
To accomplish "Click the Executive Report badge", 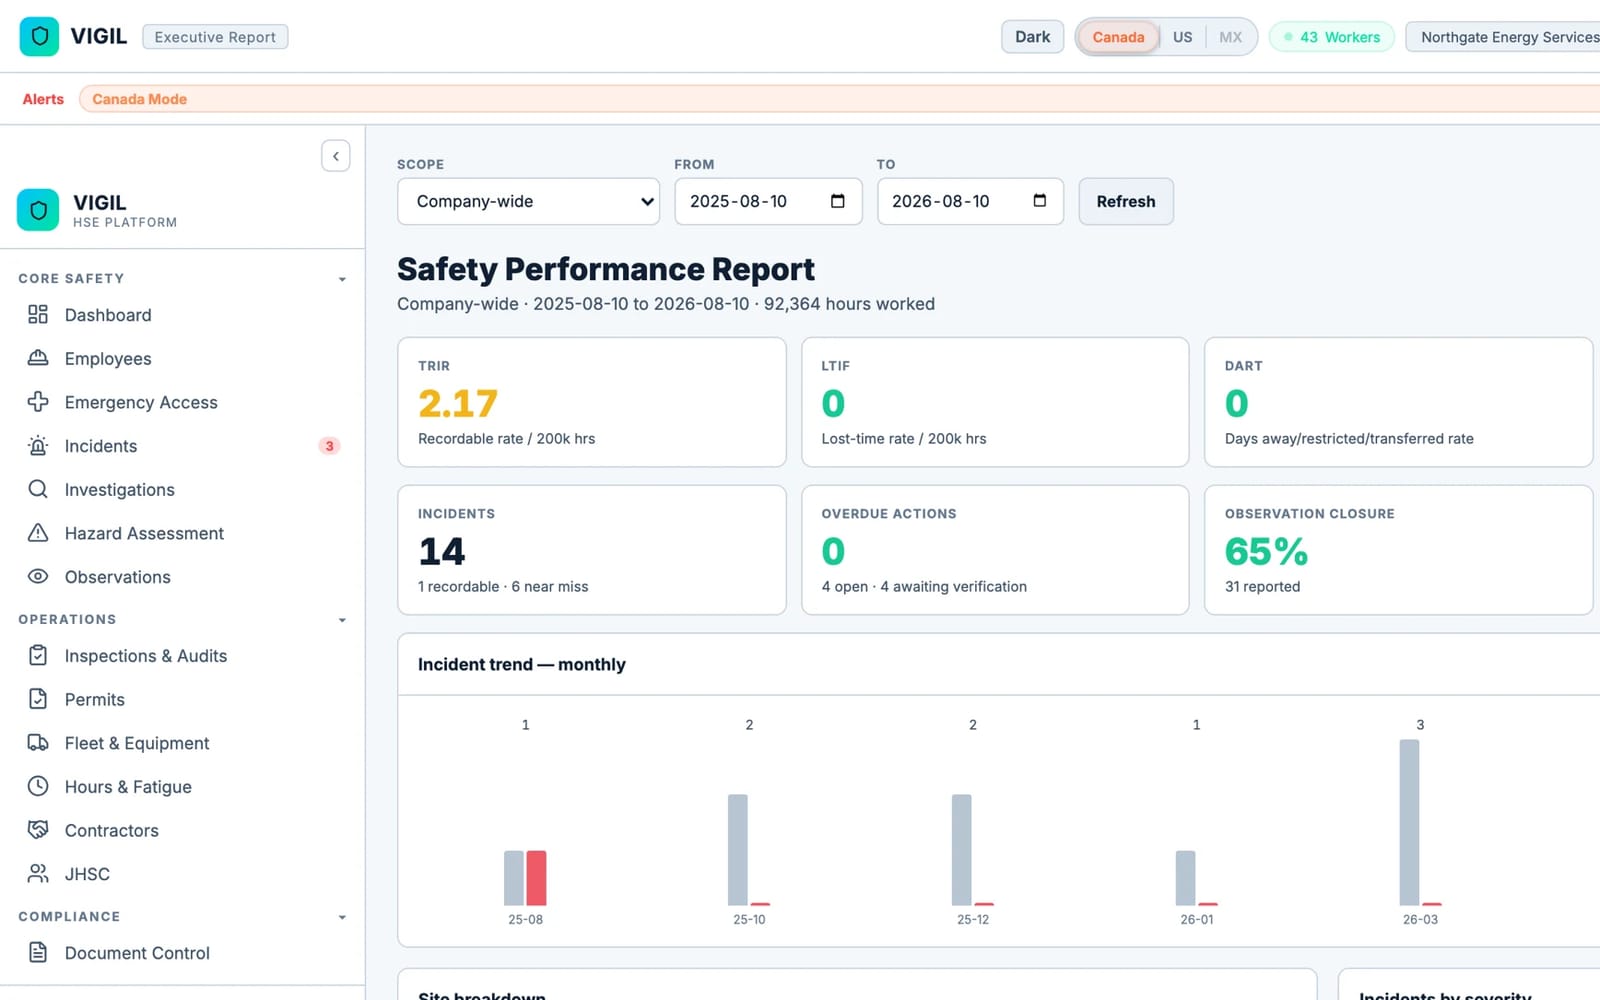I will click(215, 37).
